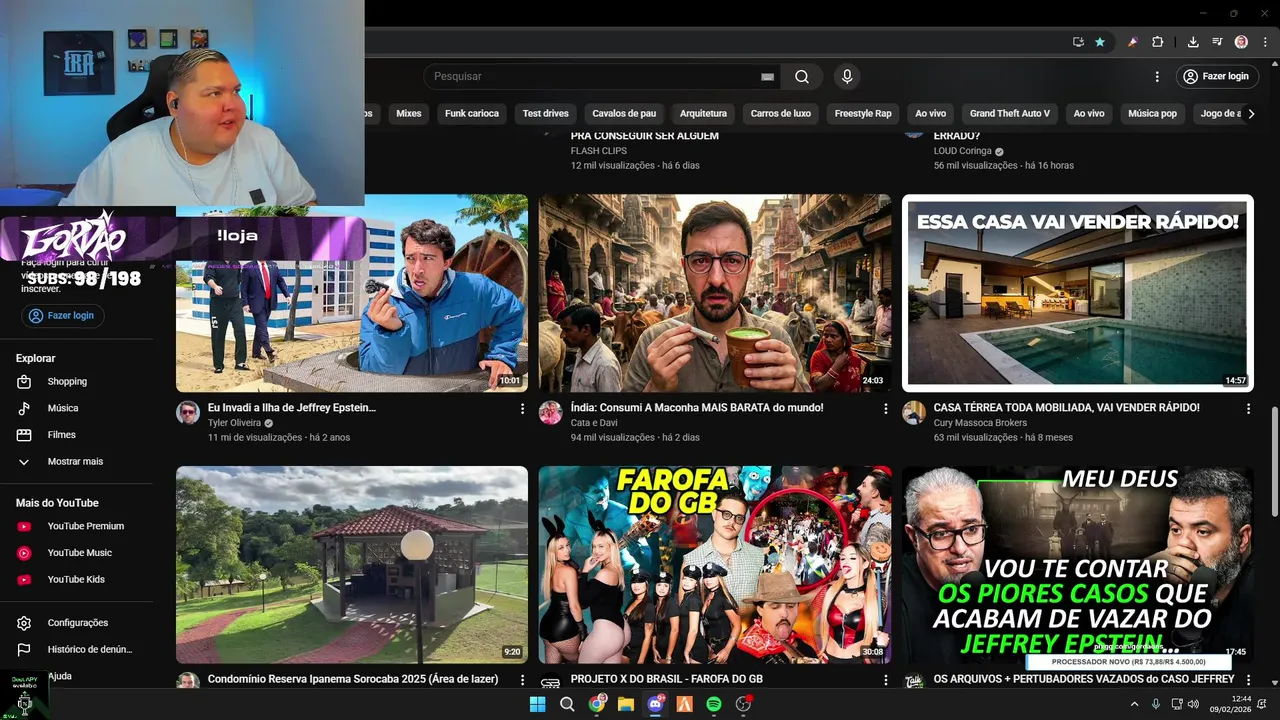Image resolution: width=1280 pixels, height=720 pixels.
Task: Open FAROFA DO GB video thumbnail
Action: coord(715,565)
